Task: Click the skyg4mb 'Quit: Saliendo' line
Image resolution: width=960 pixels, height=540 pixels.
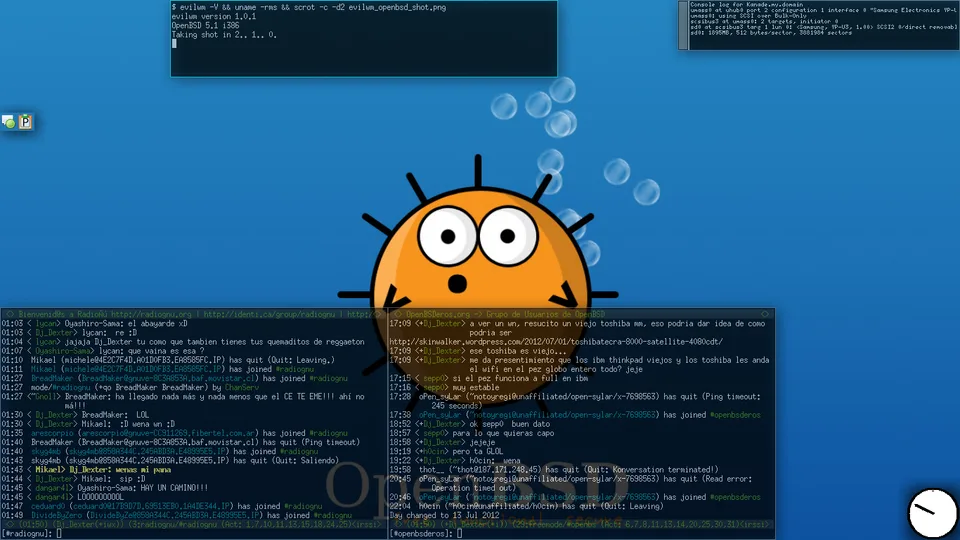Action: click(170, 460)
